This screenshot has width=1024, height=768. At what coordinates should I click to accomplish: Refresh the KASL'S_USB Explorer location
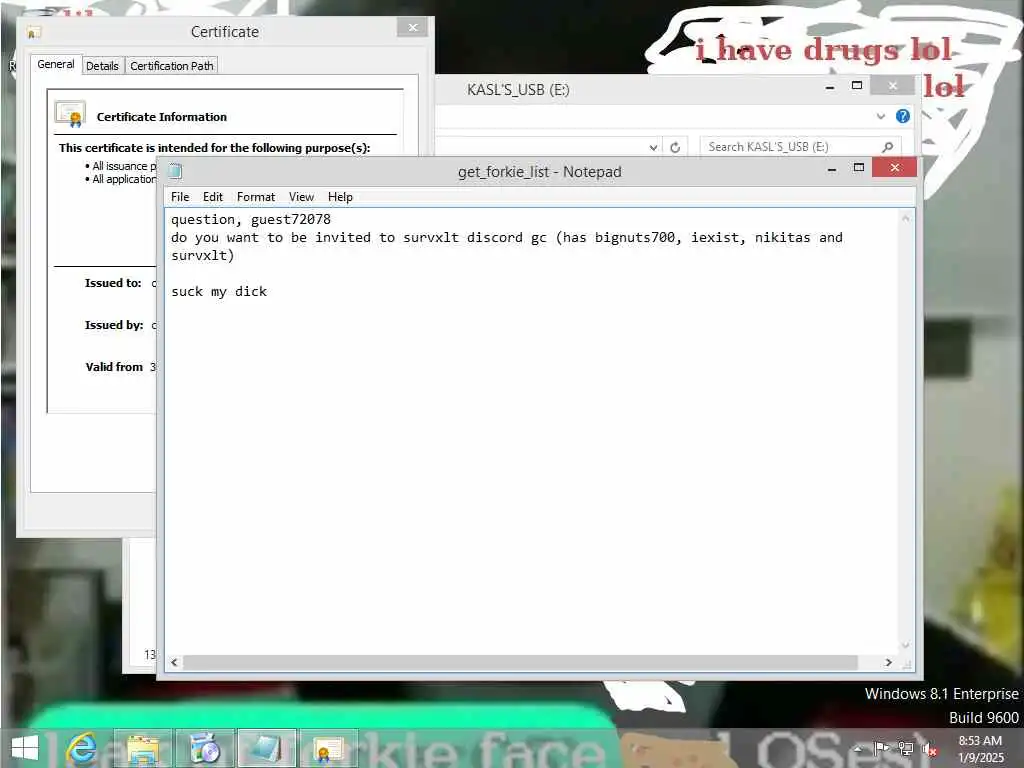click(675, 147)
